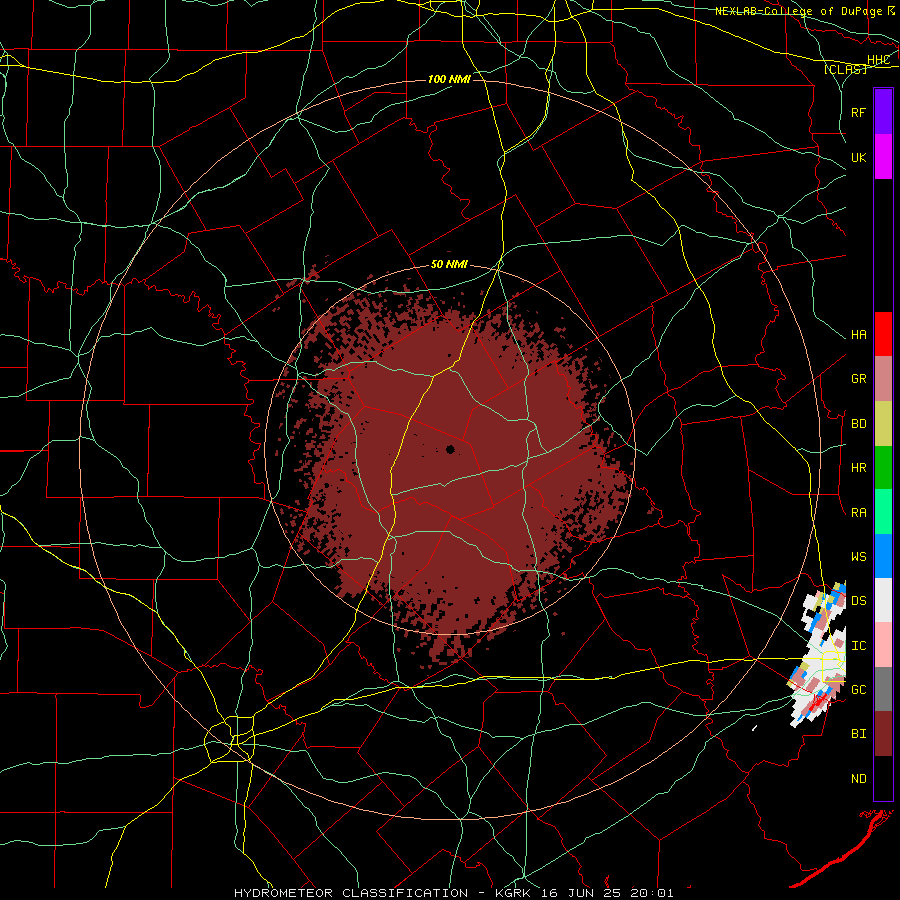Click the HHC product label
This screenshot has width=900, height=900.
tap(878, 60)
